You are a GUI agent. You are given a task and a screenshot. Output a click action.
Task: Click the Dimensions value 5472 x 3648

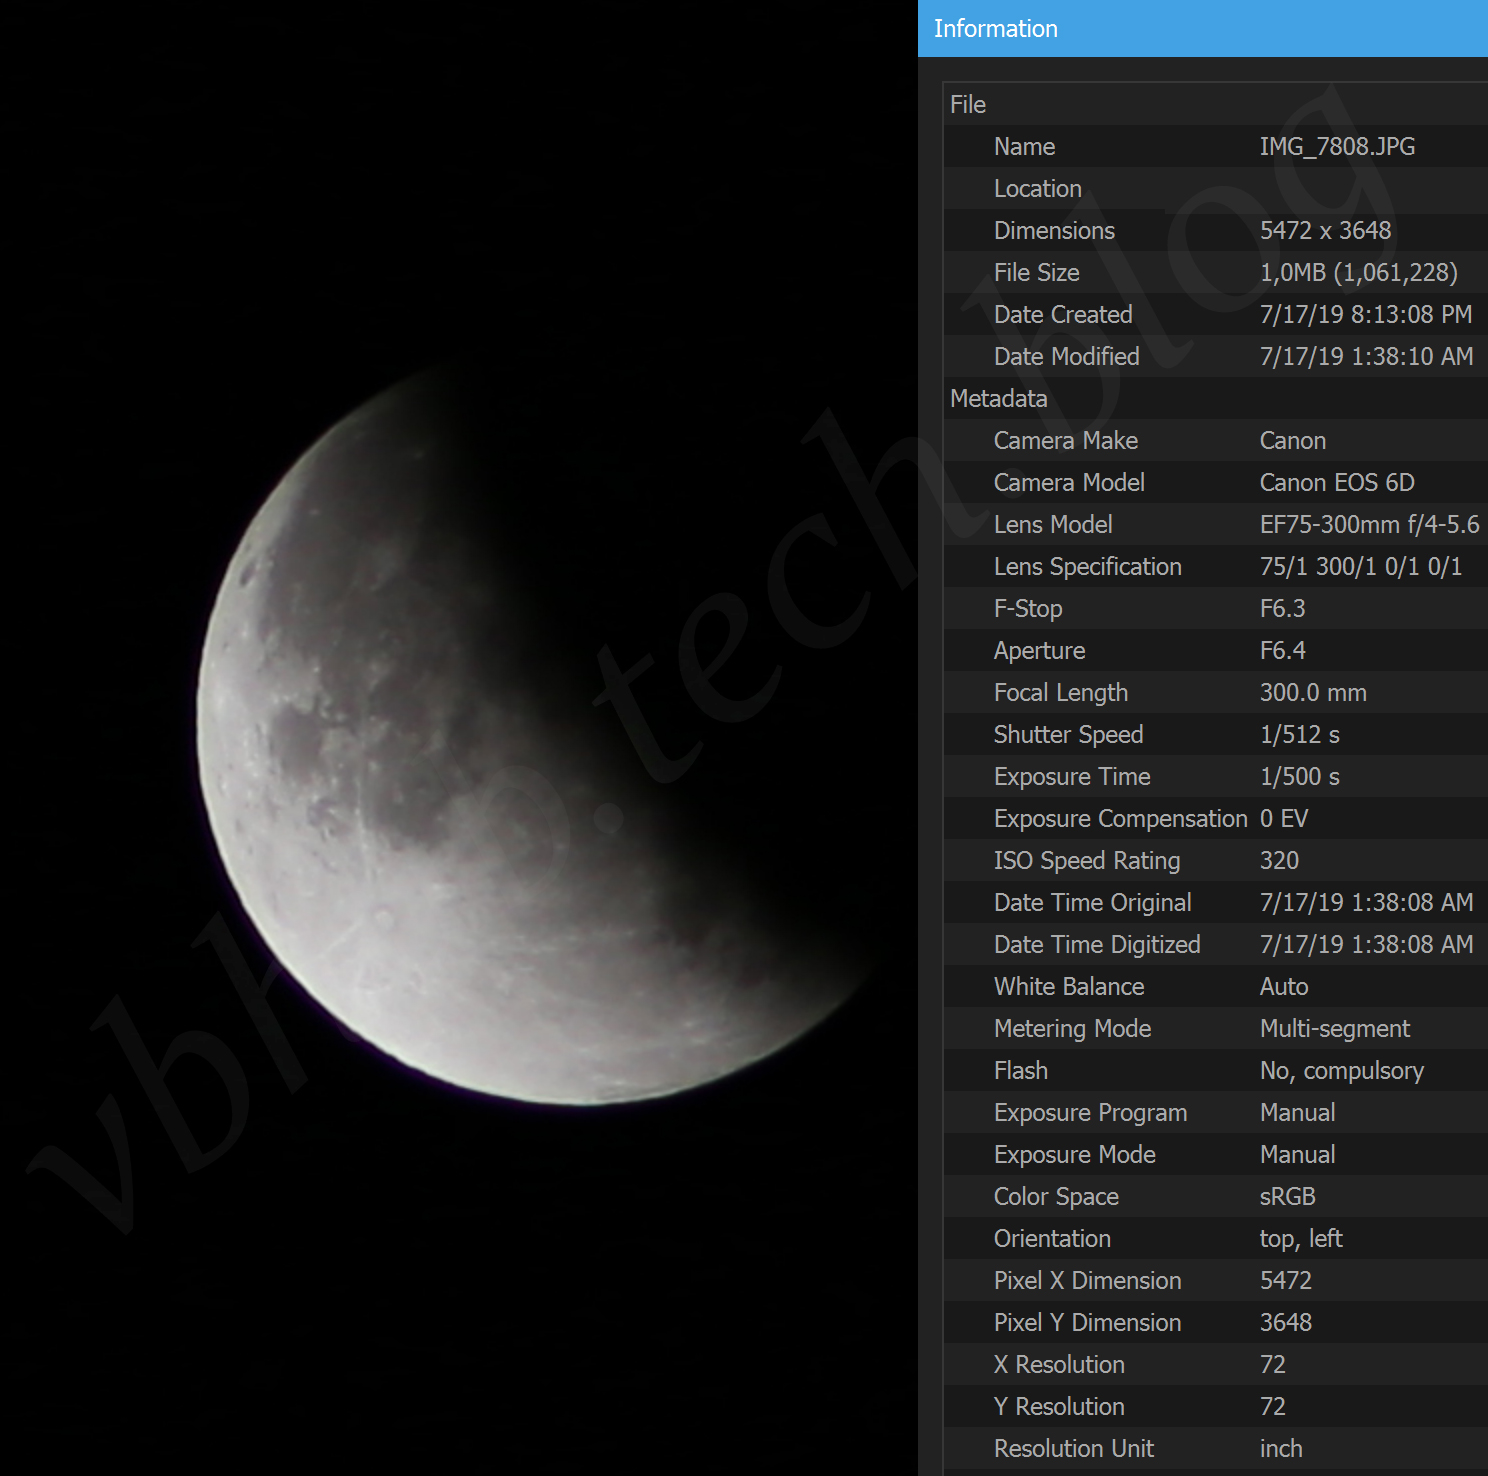pyautogui.click(x=1325, y=231)
